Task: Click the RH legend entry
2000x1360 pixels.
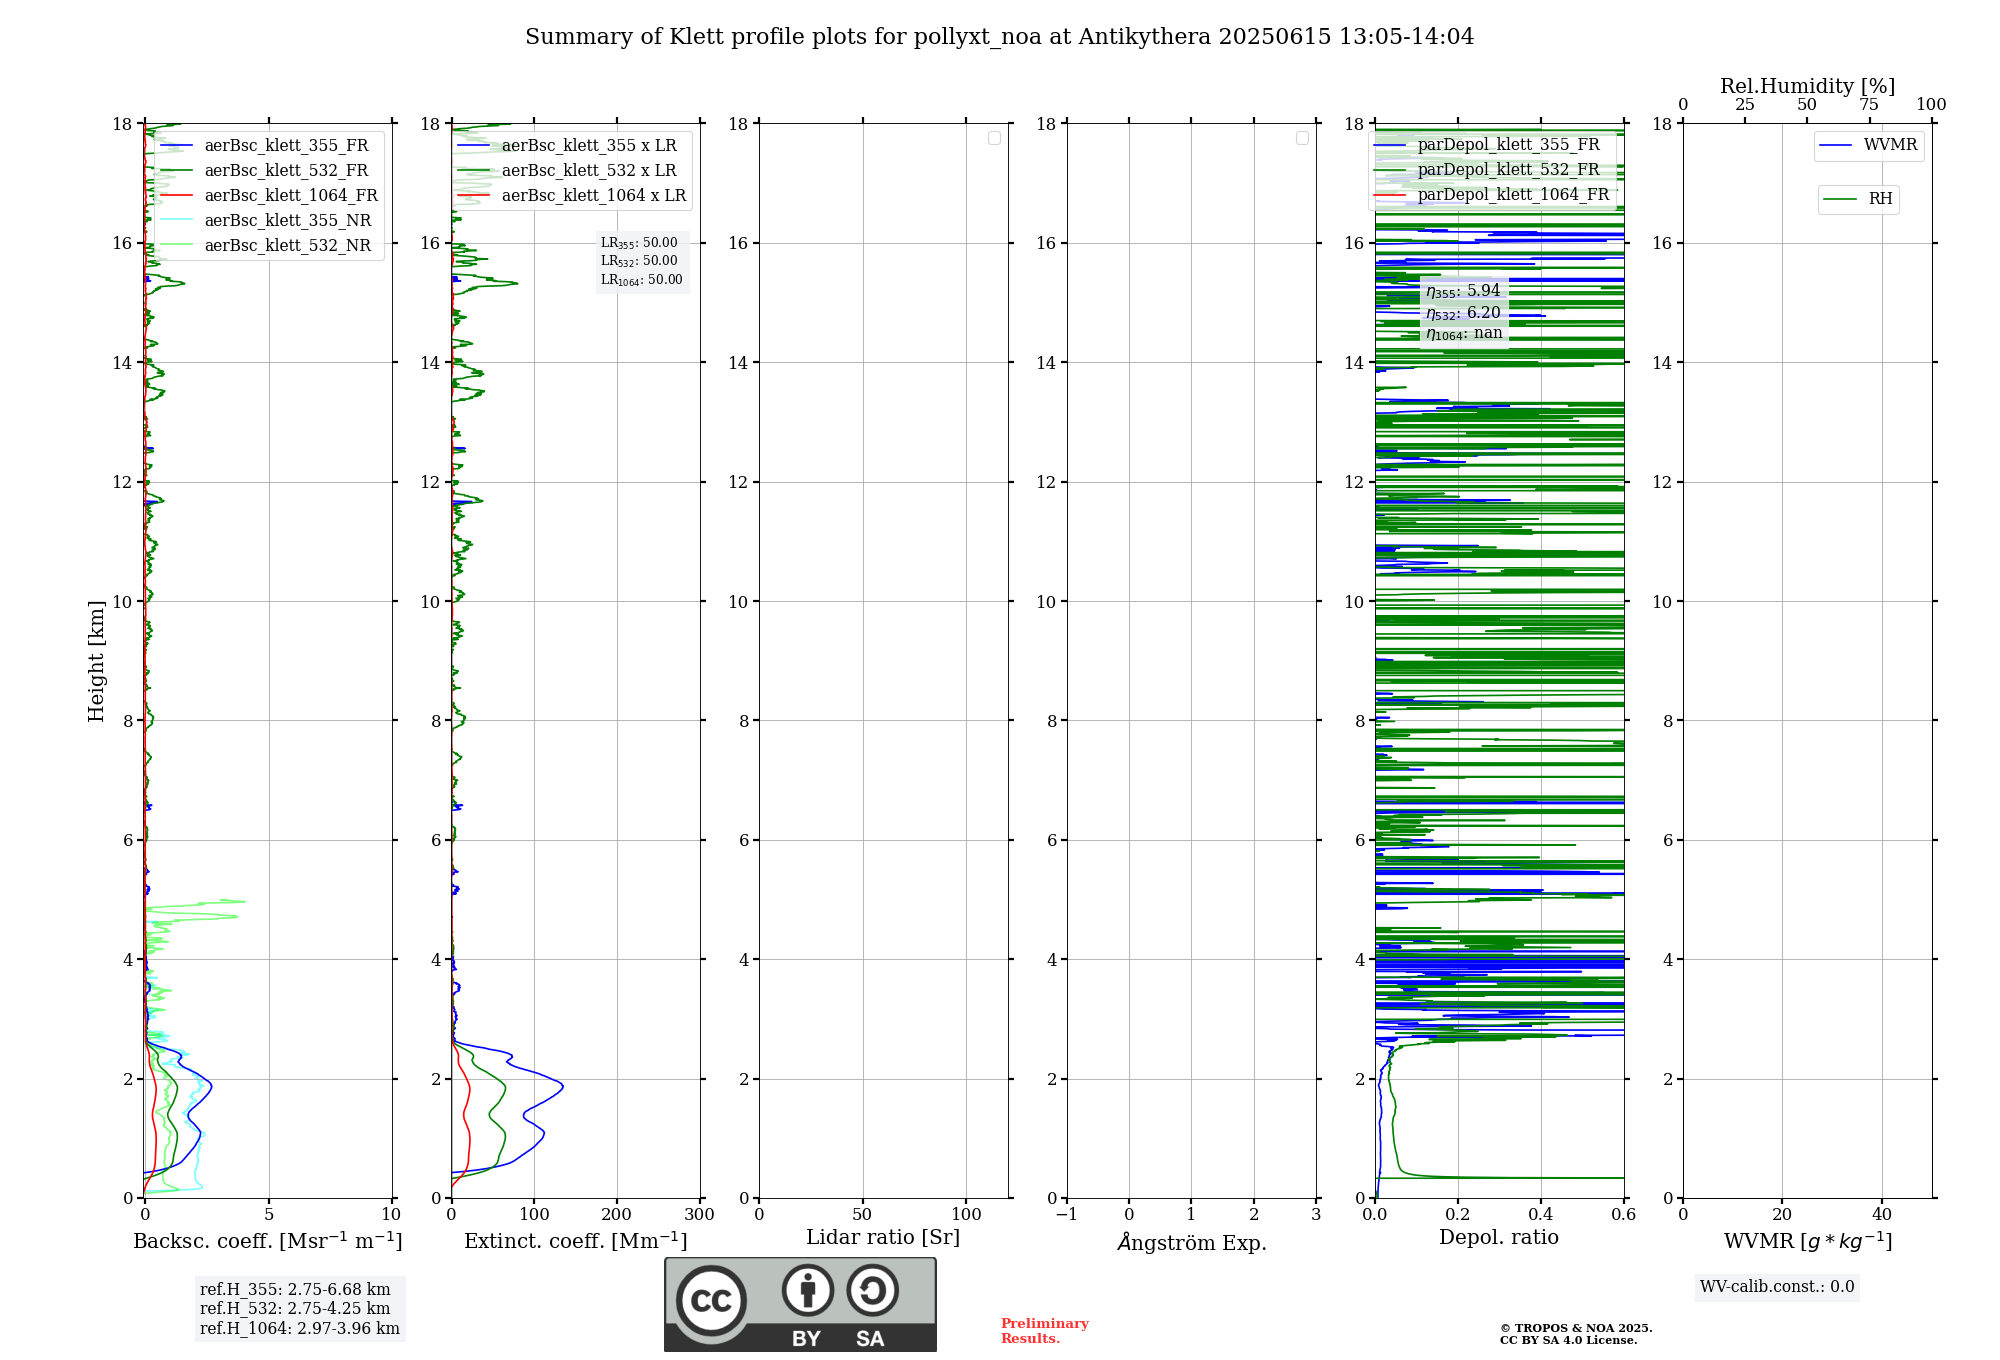Action: click(1858, 200)
